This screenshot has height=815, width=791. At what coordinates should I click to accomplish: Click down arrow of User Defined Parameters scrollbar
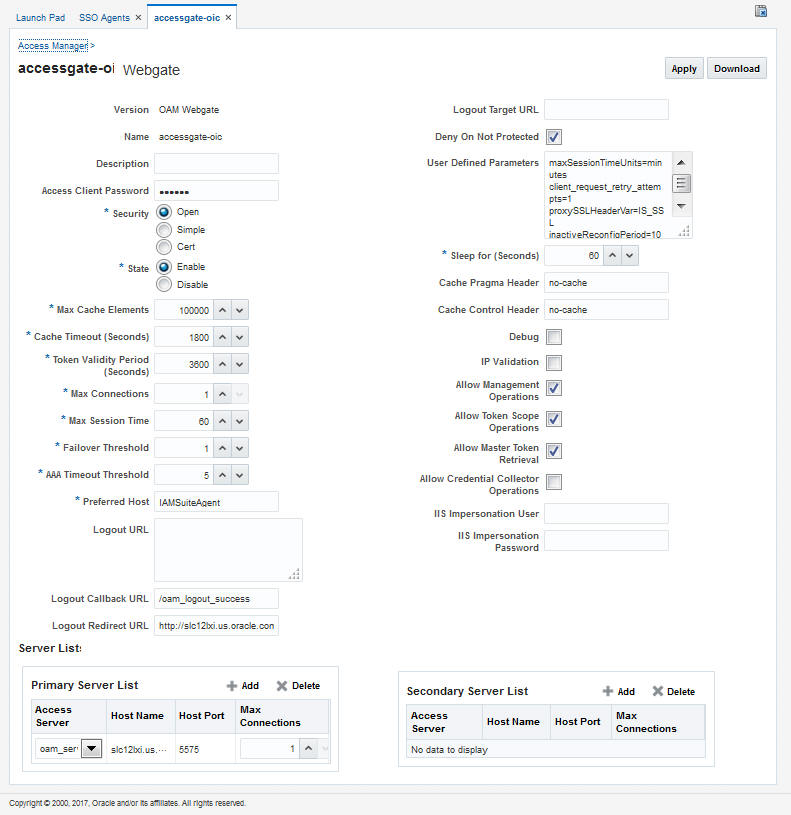click(x=681, y=206)
